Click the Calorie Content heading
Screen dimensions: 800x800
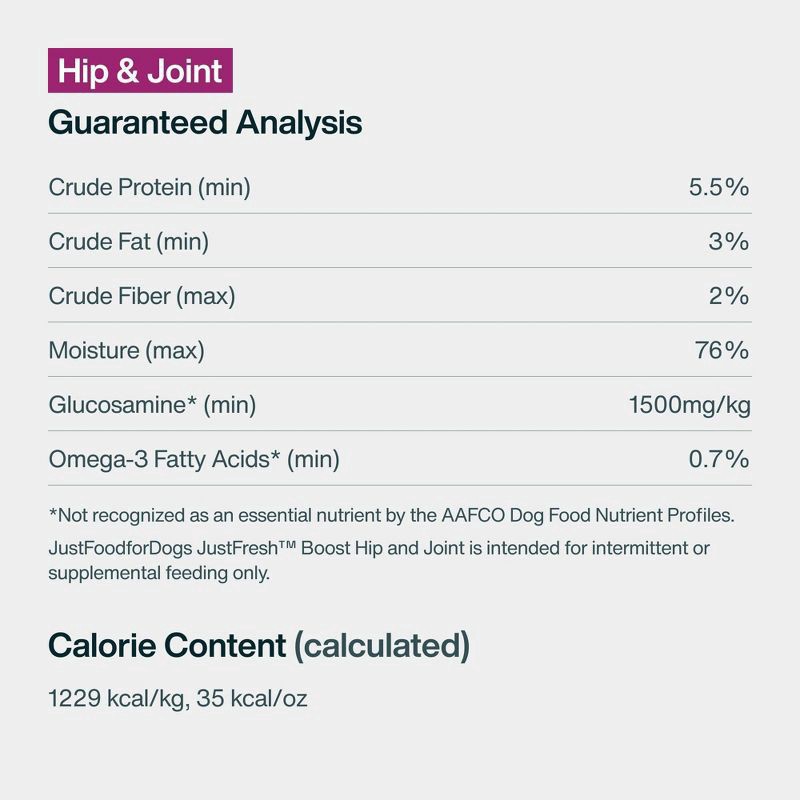click(167, 645)
